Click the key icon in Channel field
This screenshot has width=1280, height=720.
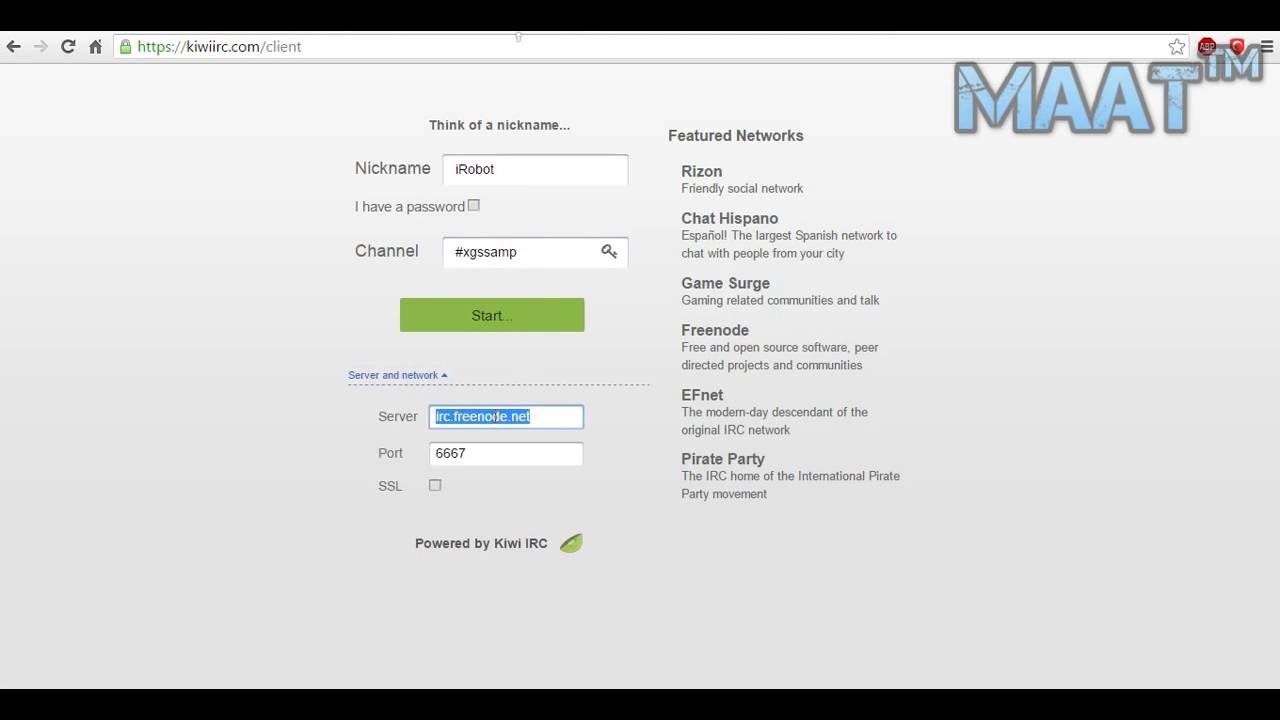(x=609, y=251)
